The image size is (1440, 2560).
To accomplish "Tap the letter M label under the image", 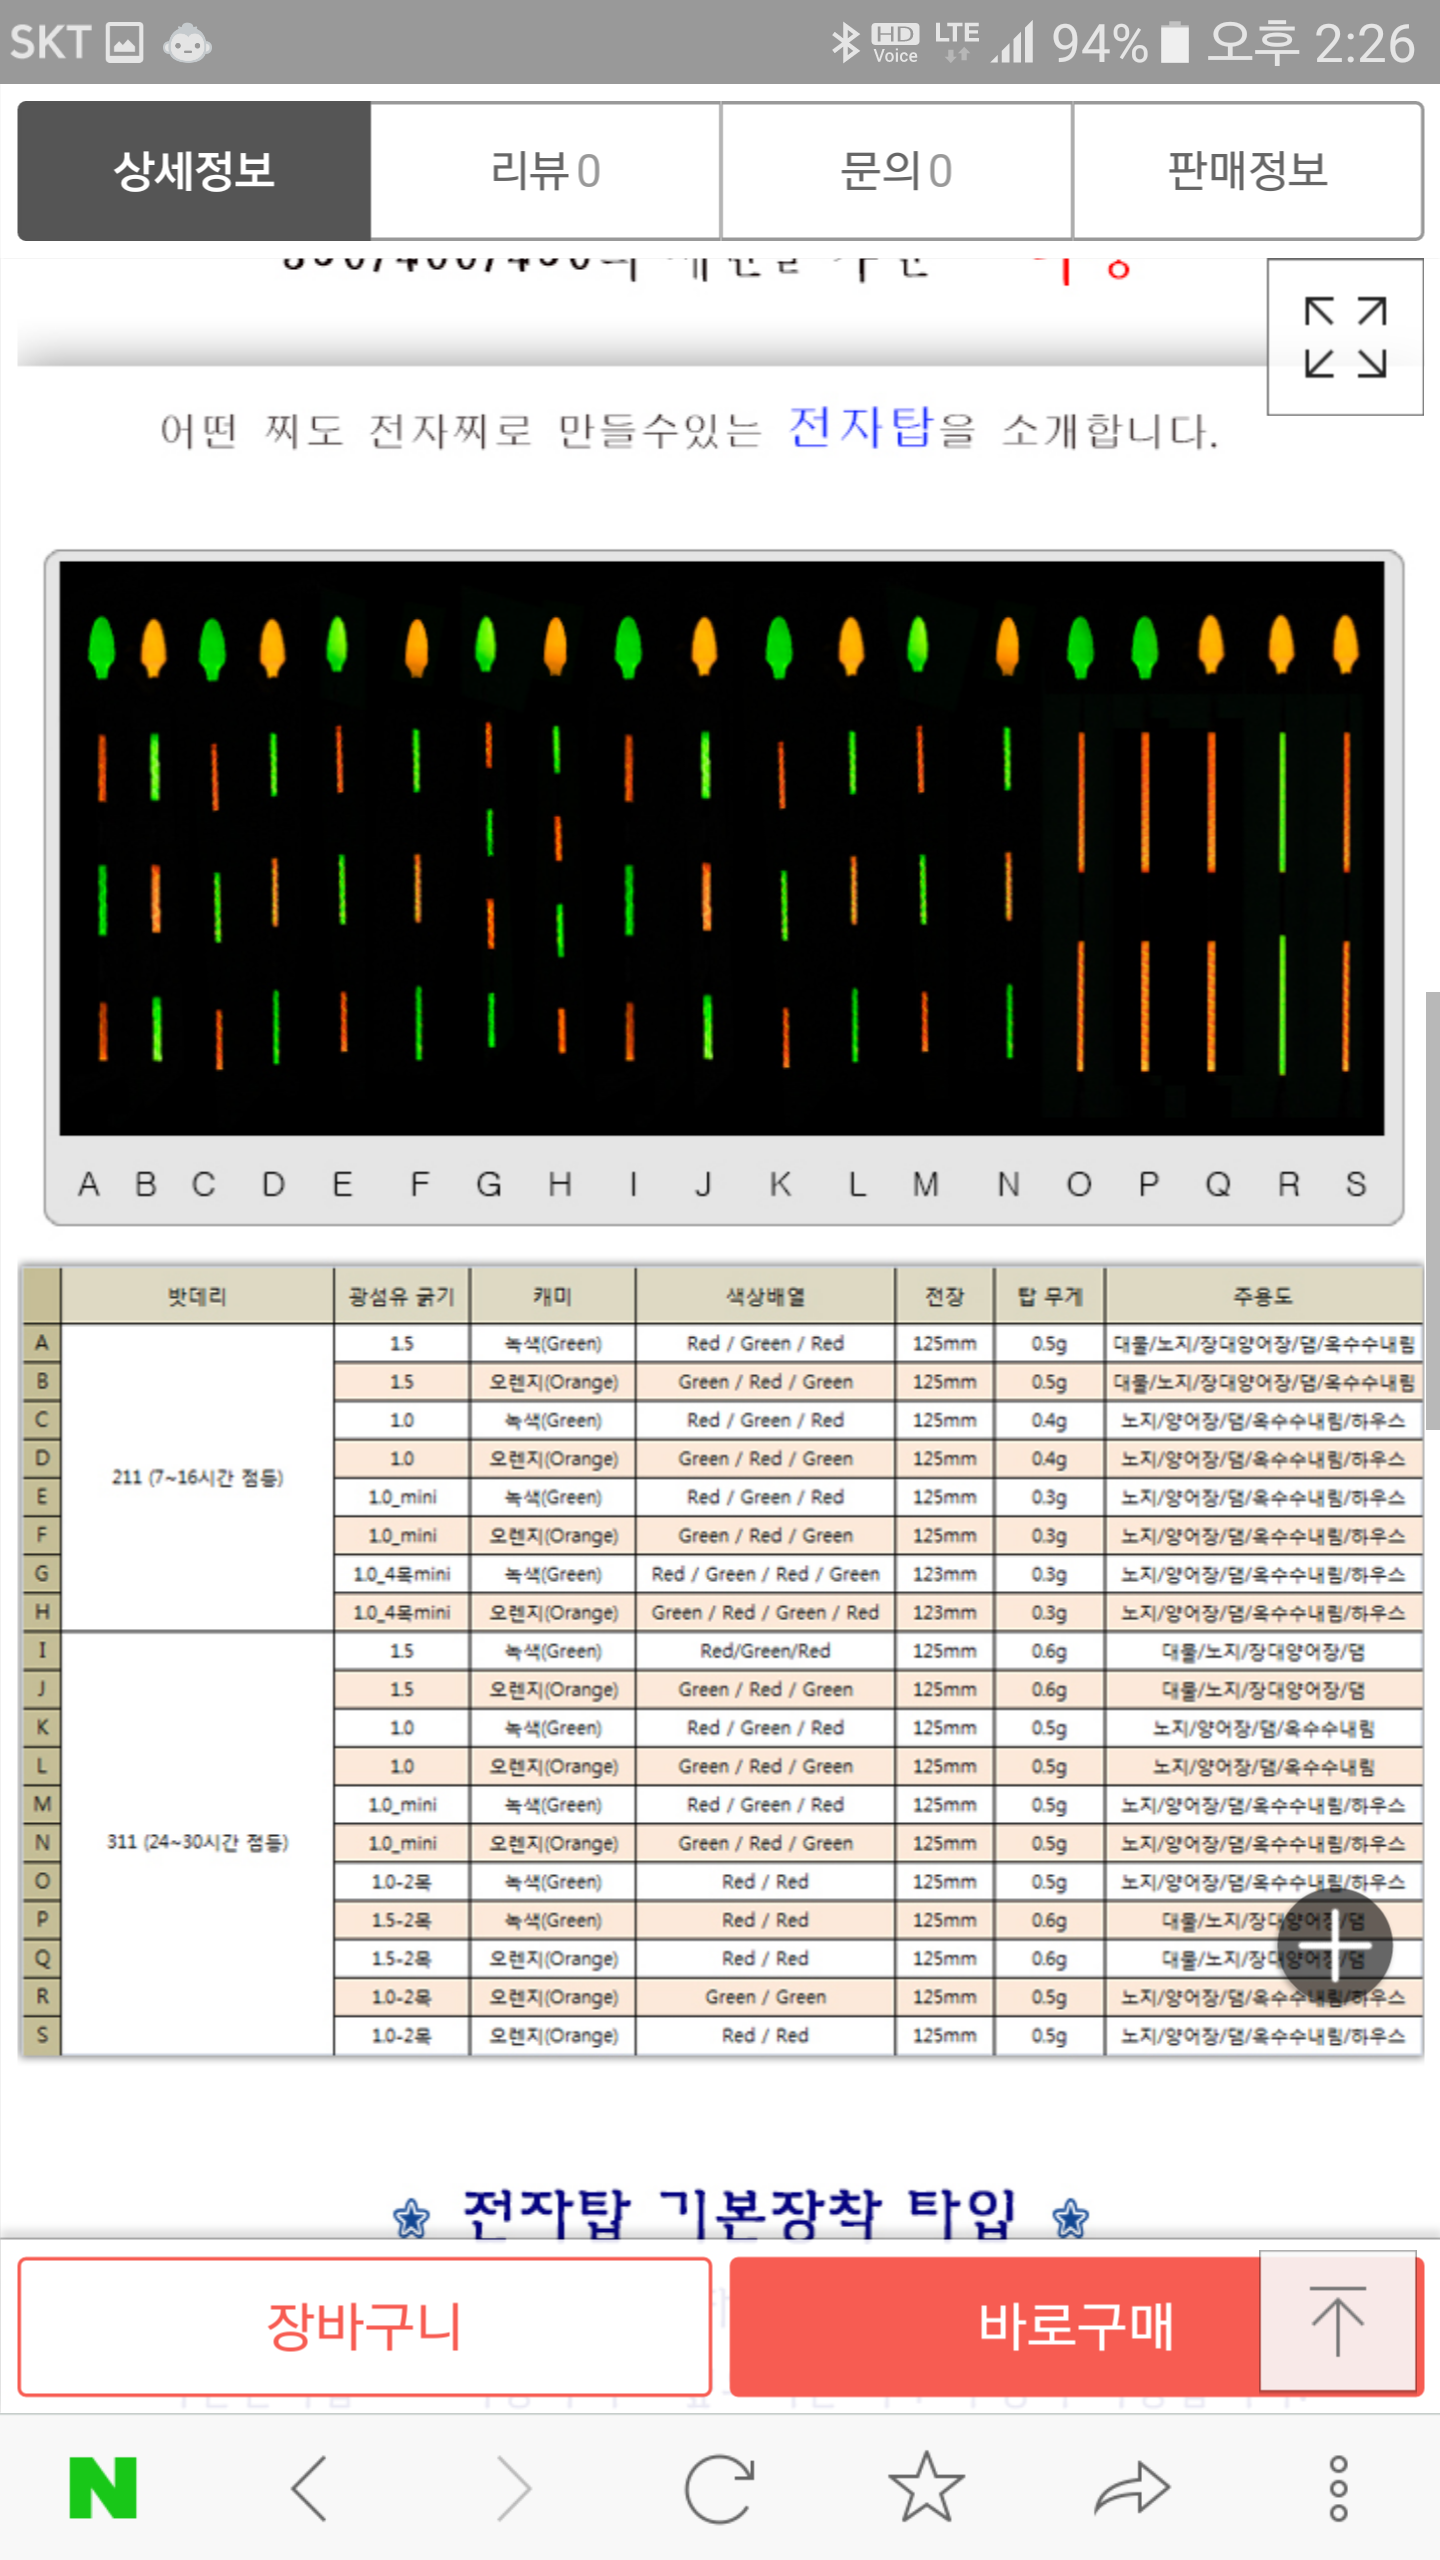I will (x=926, y=1185).
